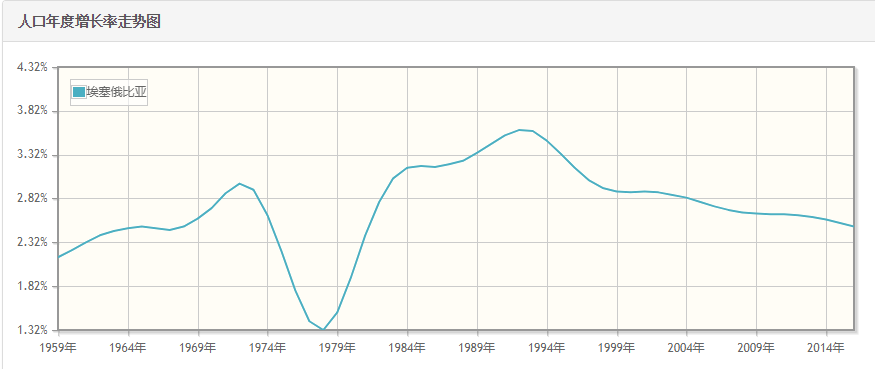Image resolution: width=875 pixels, height=369 pixels.
Task: Select the 1999年 x-axis label
Action: coord(616,348)
